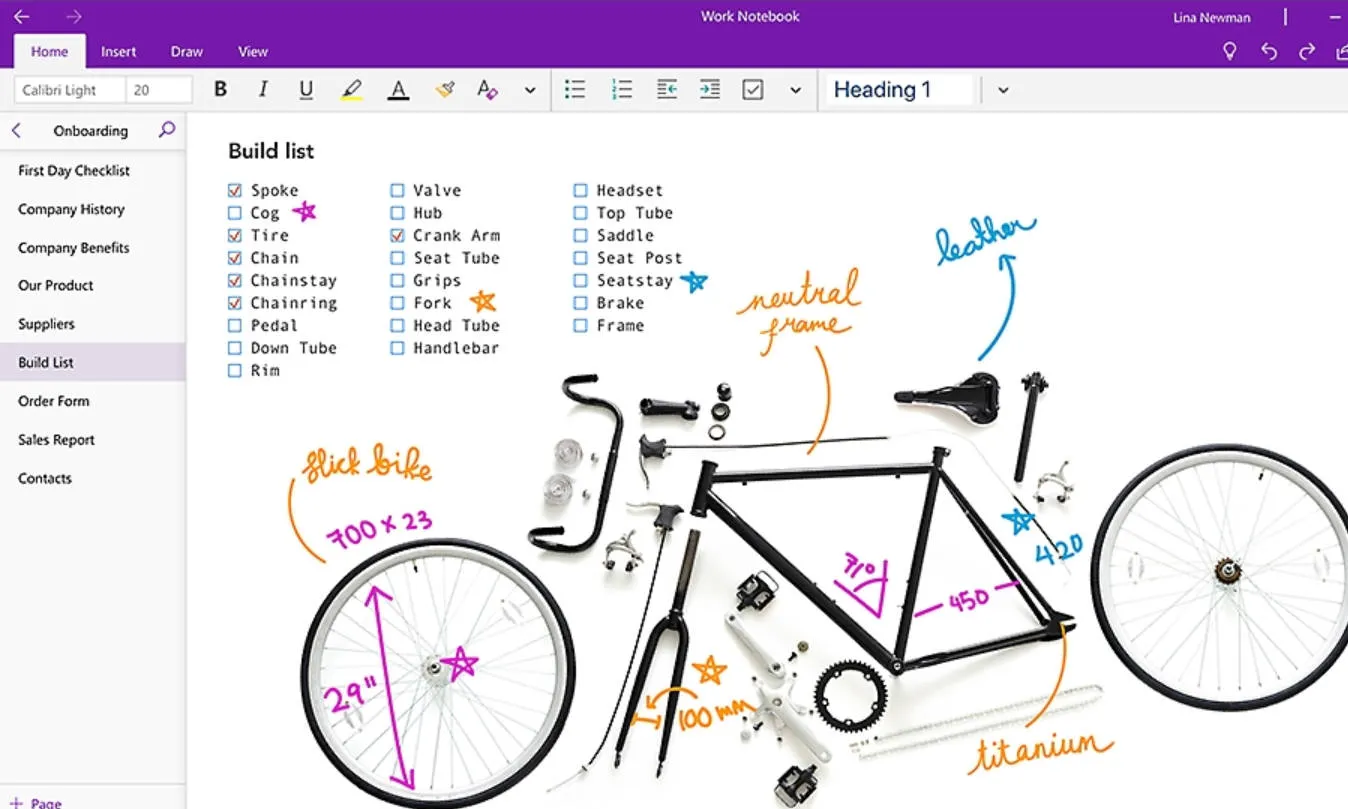The image size is (1348, 809).
Task: Toggle bold formatting
Action: coord(220,89)
